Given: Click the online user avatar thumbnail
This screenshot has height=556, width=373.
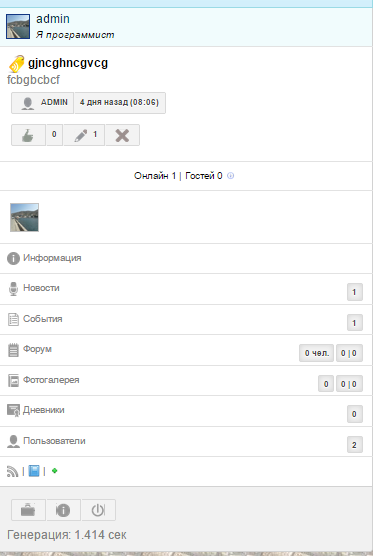Looking at the screenshot, I should click(24, 217).
